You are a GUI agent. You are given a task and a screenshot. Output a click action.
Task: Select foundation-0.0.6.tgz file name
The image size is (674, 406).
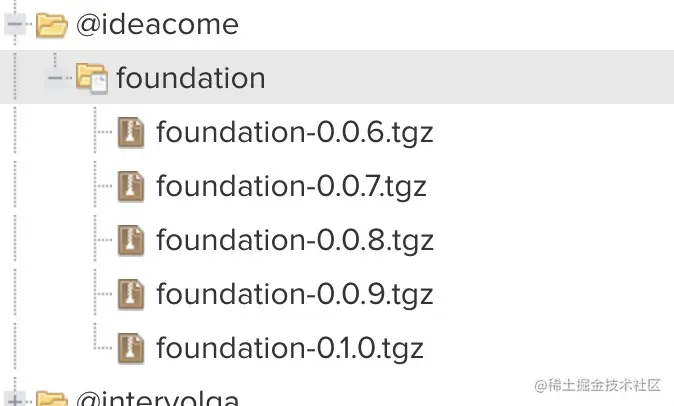[x=294, y=132]
